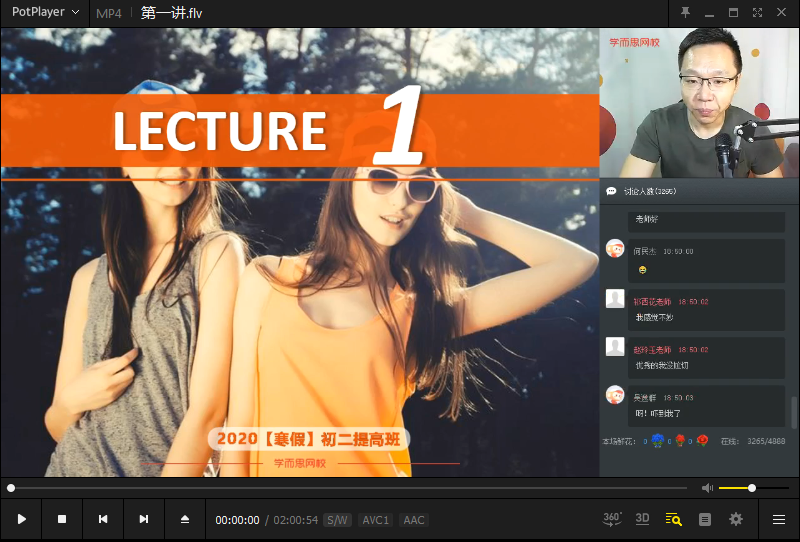Click the eject/open file icon
Viewport: 800px width, 542px height.
[x=185, y=520]
